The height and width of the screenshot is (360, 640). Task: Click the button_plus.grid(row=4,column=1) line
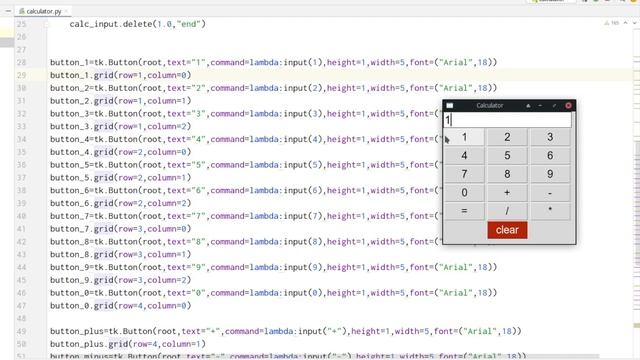128,344
